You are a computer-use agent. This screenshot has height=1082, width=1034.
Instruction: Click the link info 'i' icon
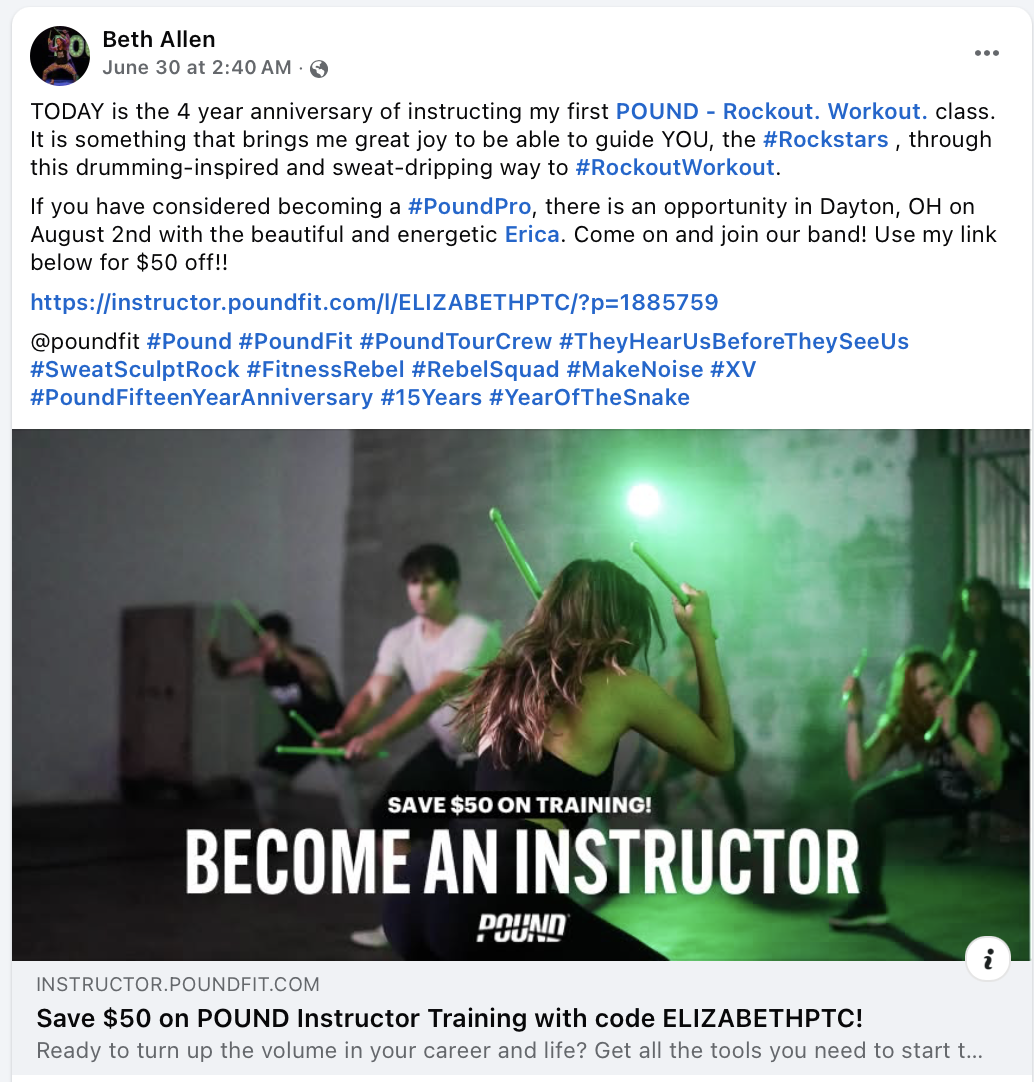[988, 958]
